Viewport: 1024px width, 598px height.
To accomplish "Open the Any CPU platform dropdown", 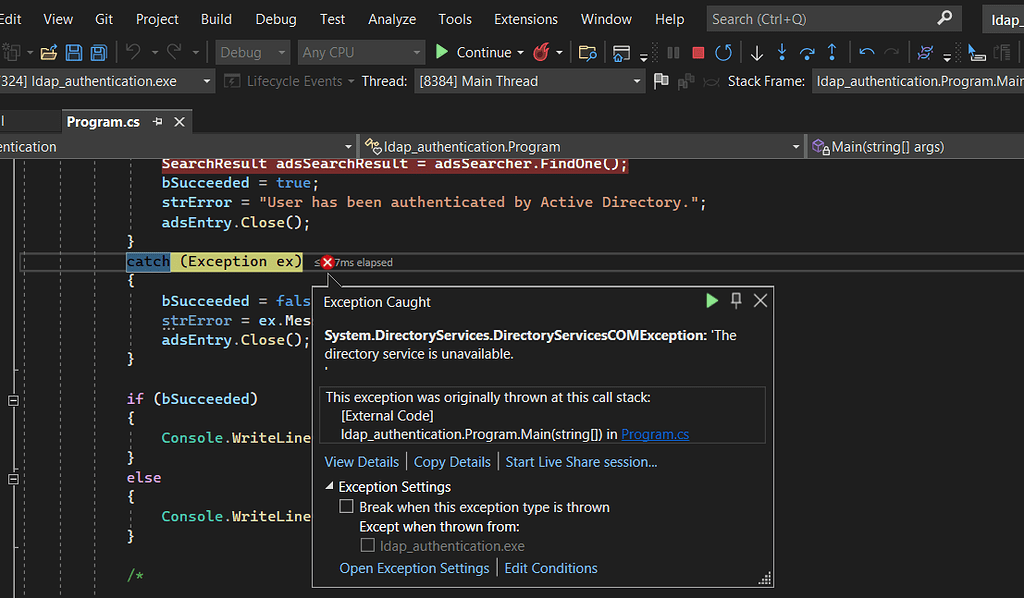I will pyautogui.click(x=360, y=52).
